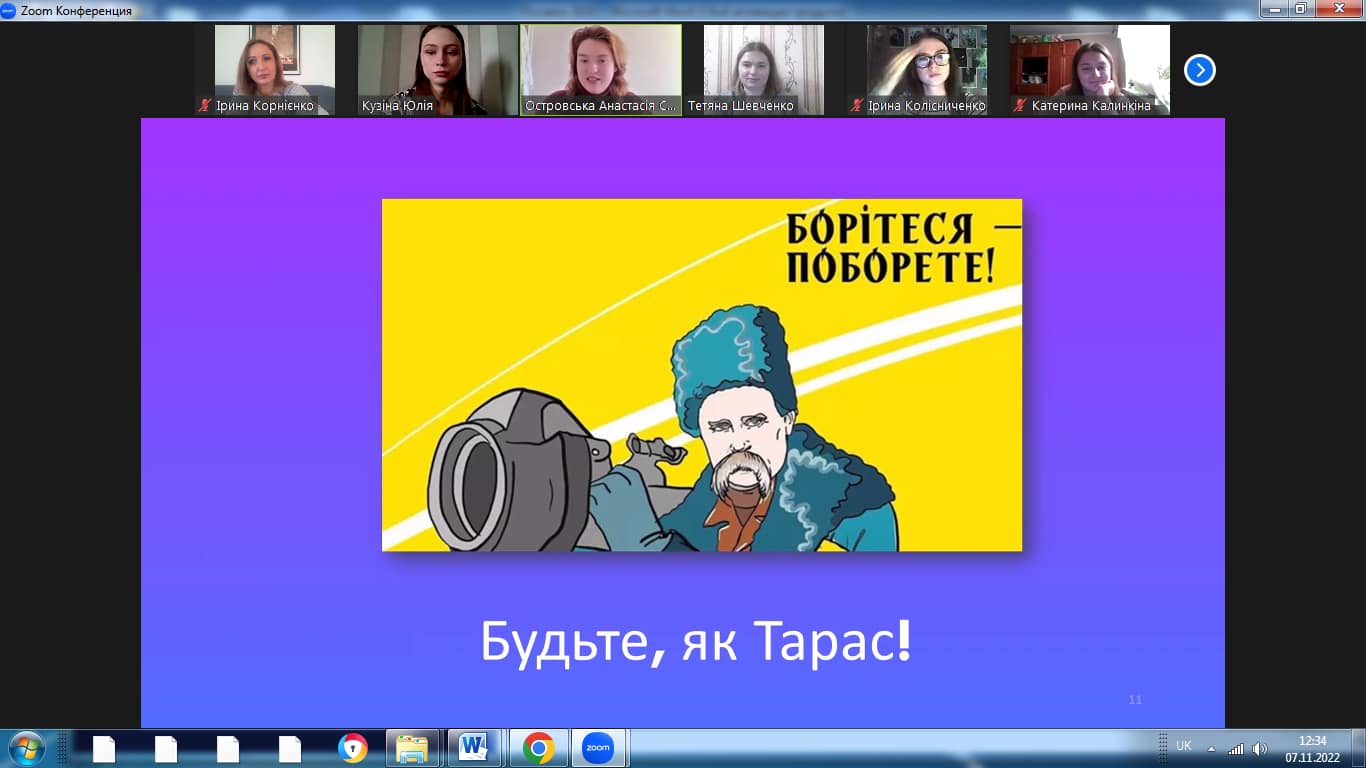Click the taskbar clock showing 12:34

tap(1312, 748)
